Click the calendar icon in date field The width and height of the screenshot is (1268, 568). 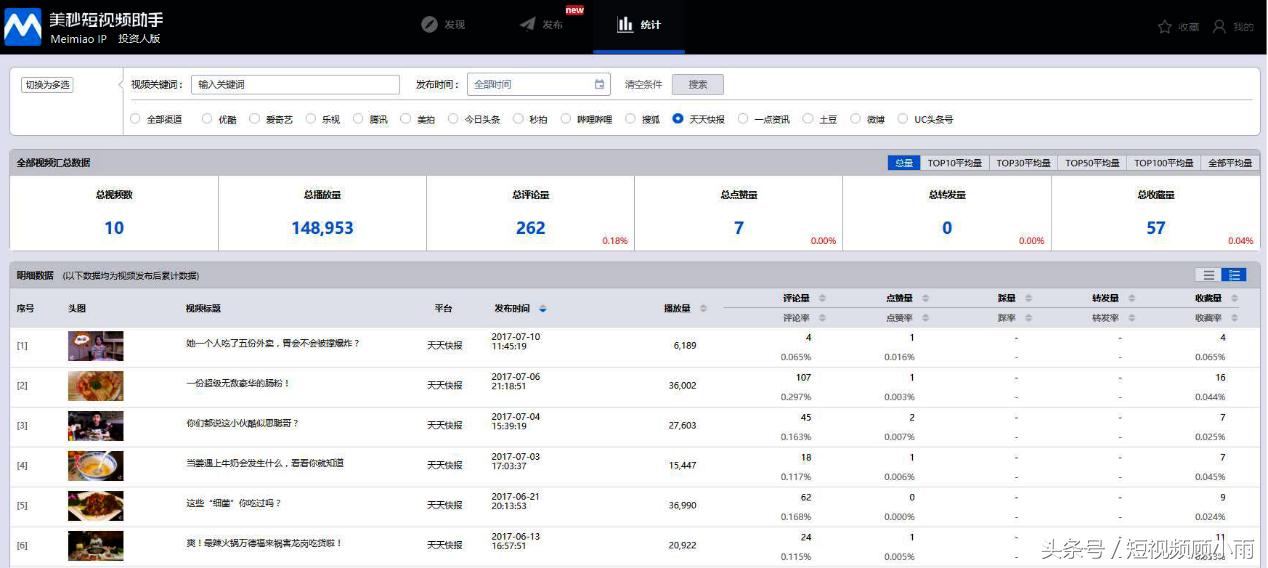[599, 85]
